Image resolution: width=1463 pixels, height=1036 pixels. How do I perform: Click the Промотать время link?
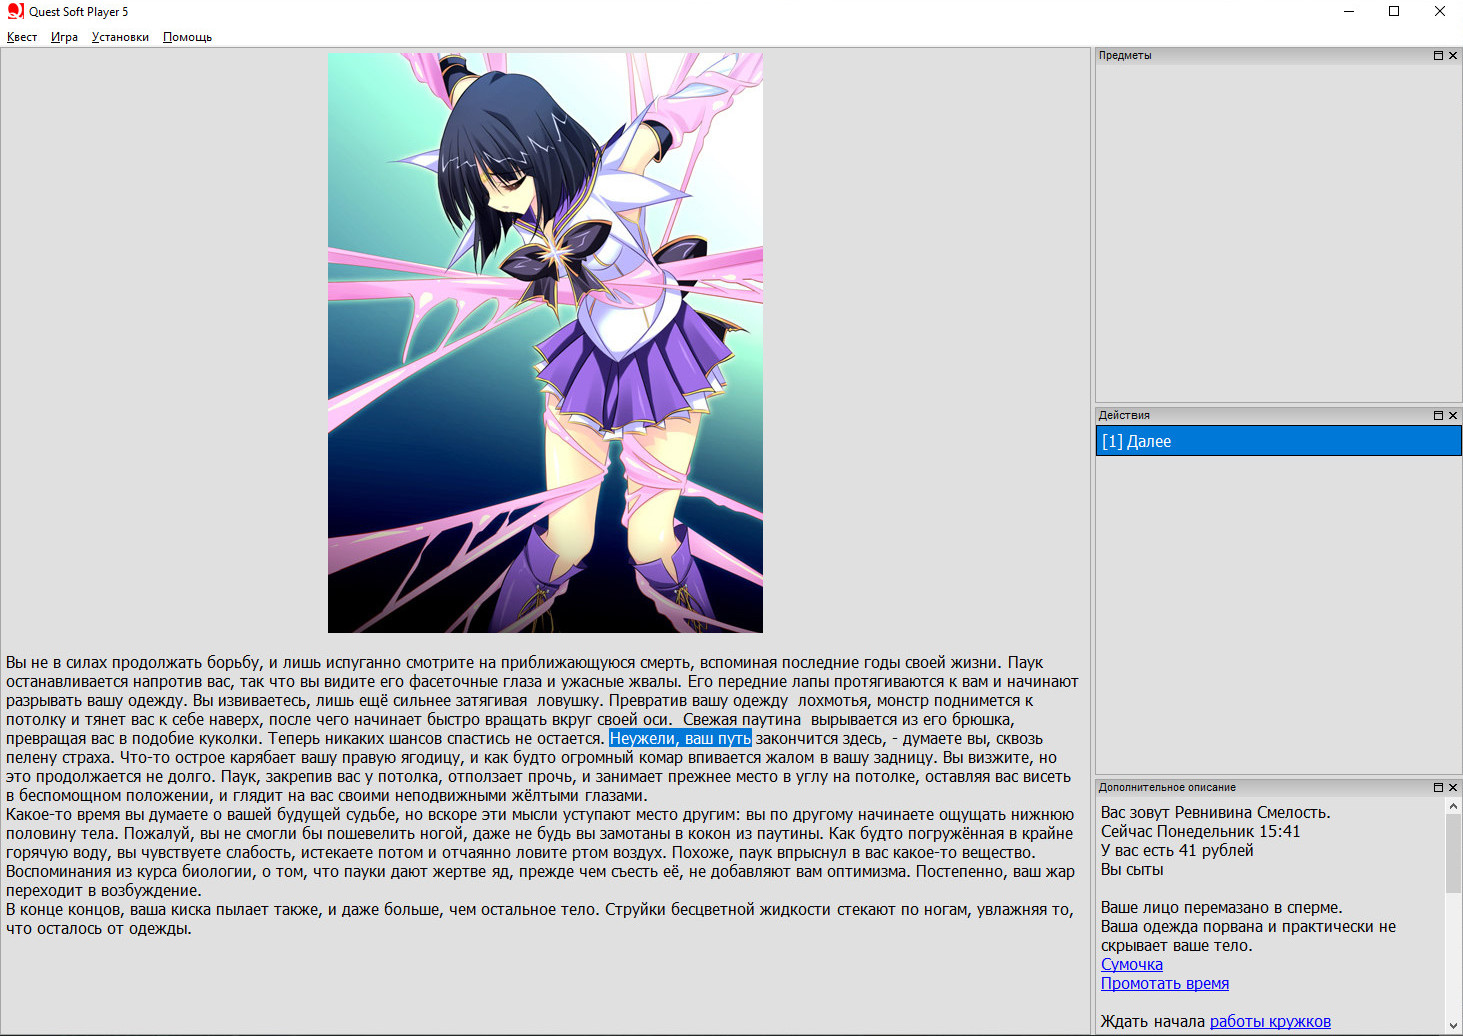[1165, 983]
